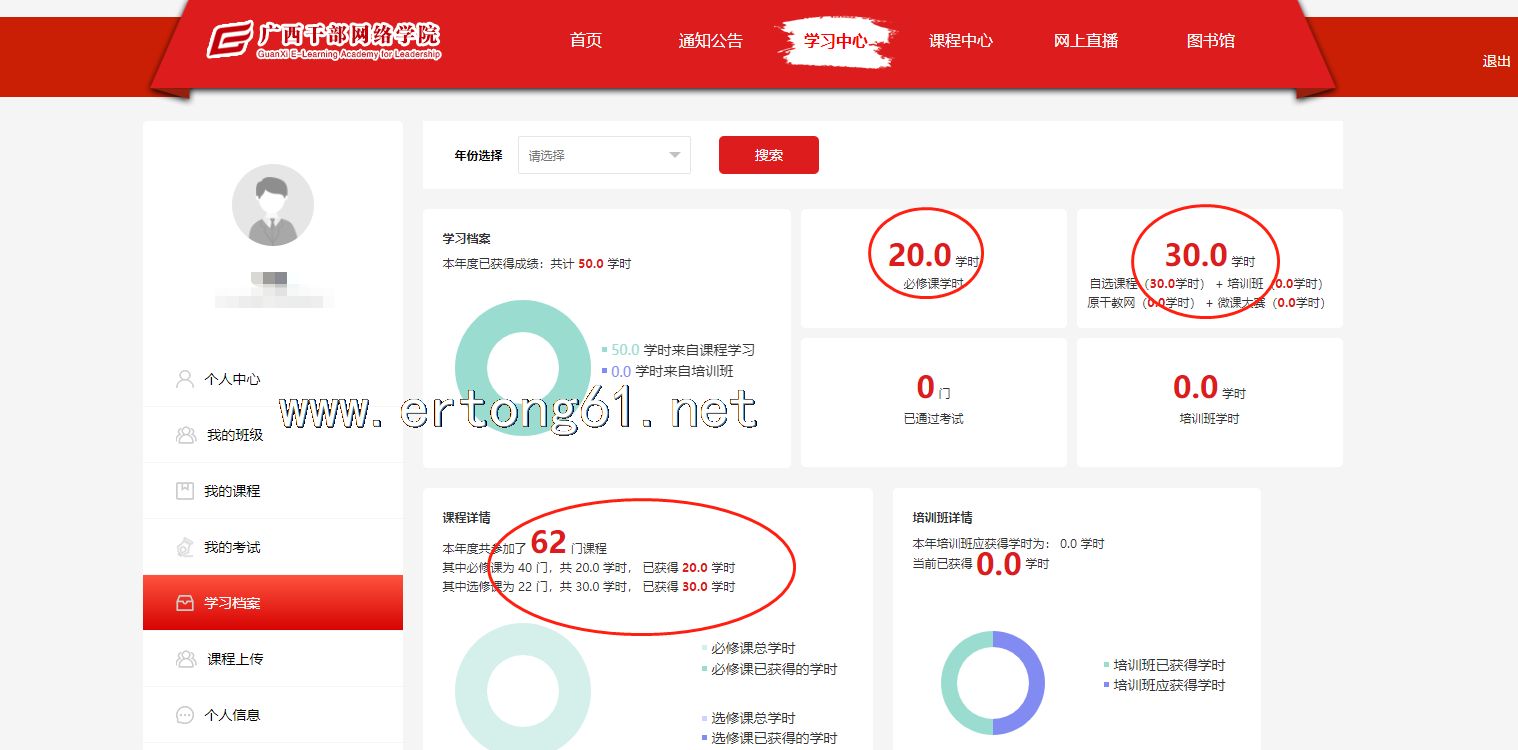
Task: Click the 我的课程 book icon
Action: (x=185, y=491)
